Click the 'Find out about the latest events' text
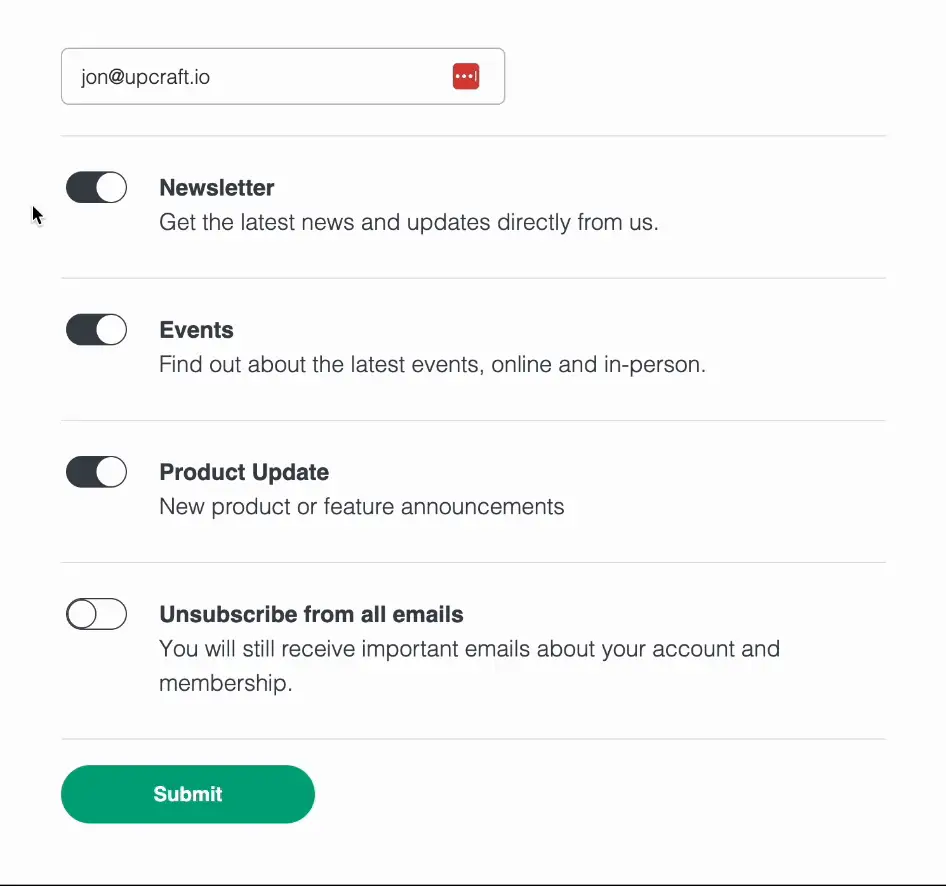The width and height of the screenshot is (946, 886). point(432,364)
